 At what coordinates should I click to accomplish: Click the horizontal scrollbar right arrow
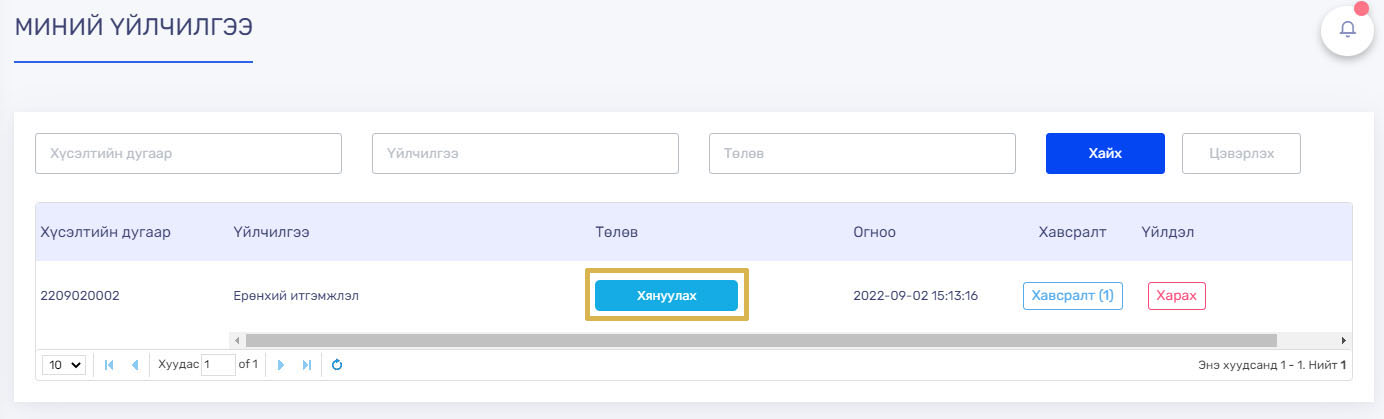tap(1344, 340)
